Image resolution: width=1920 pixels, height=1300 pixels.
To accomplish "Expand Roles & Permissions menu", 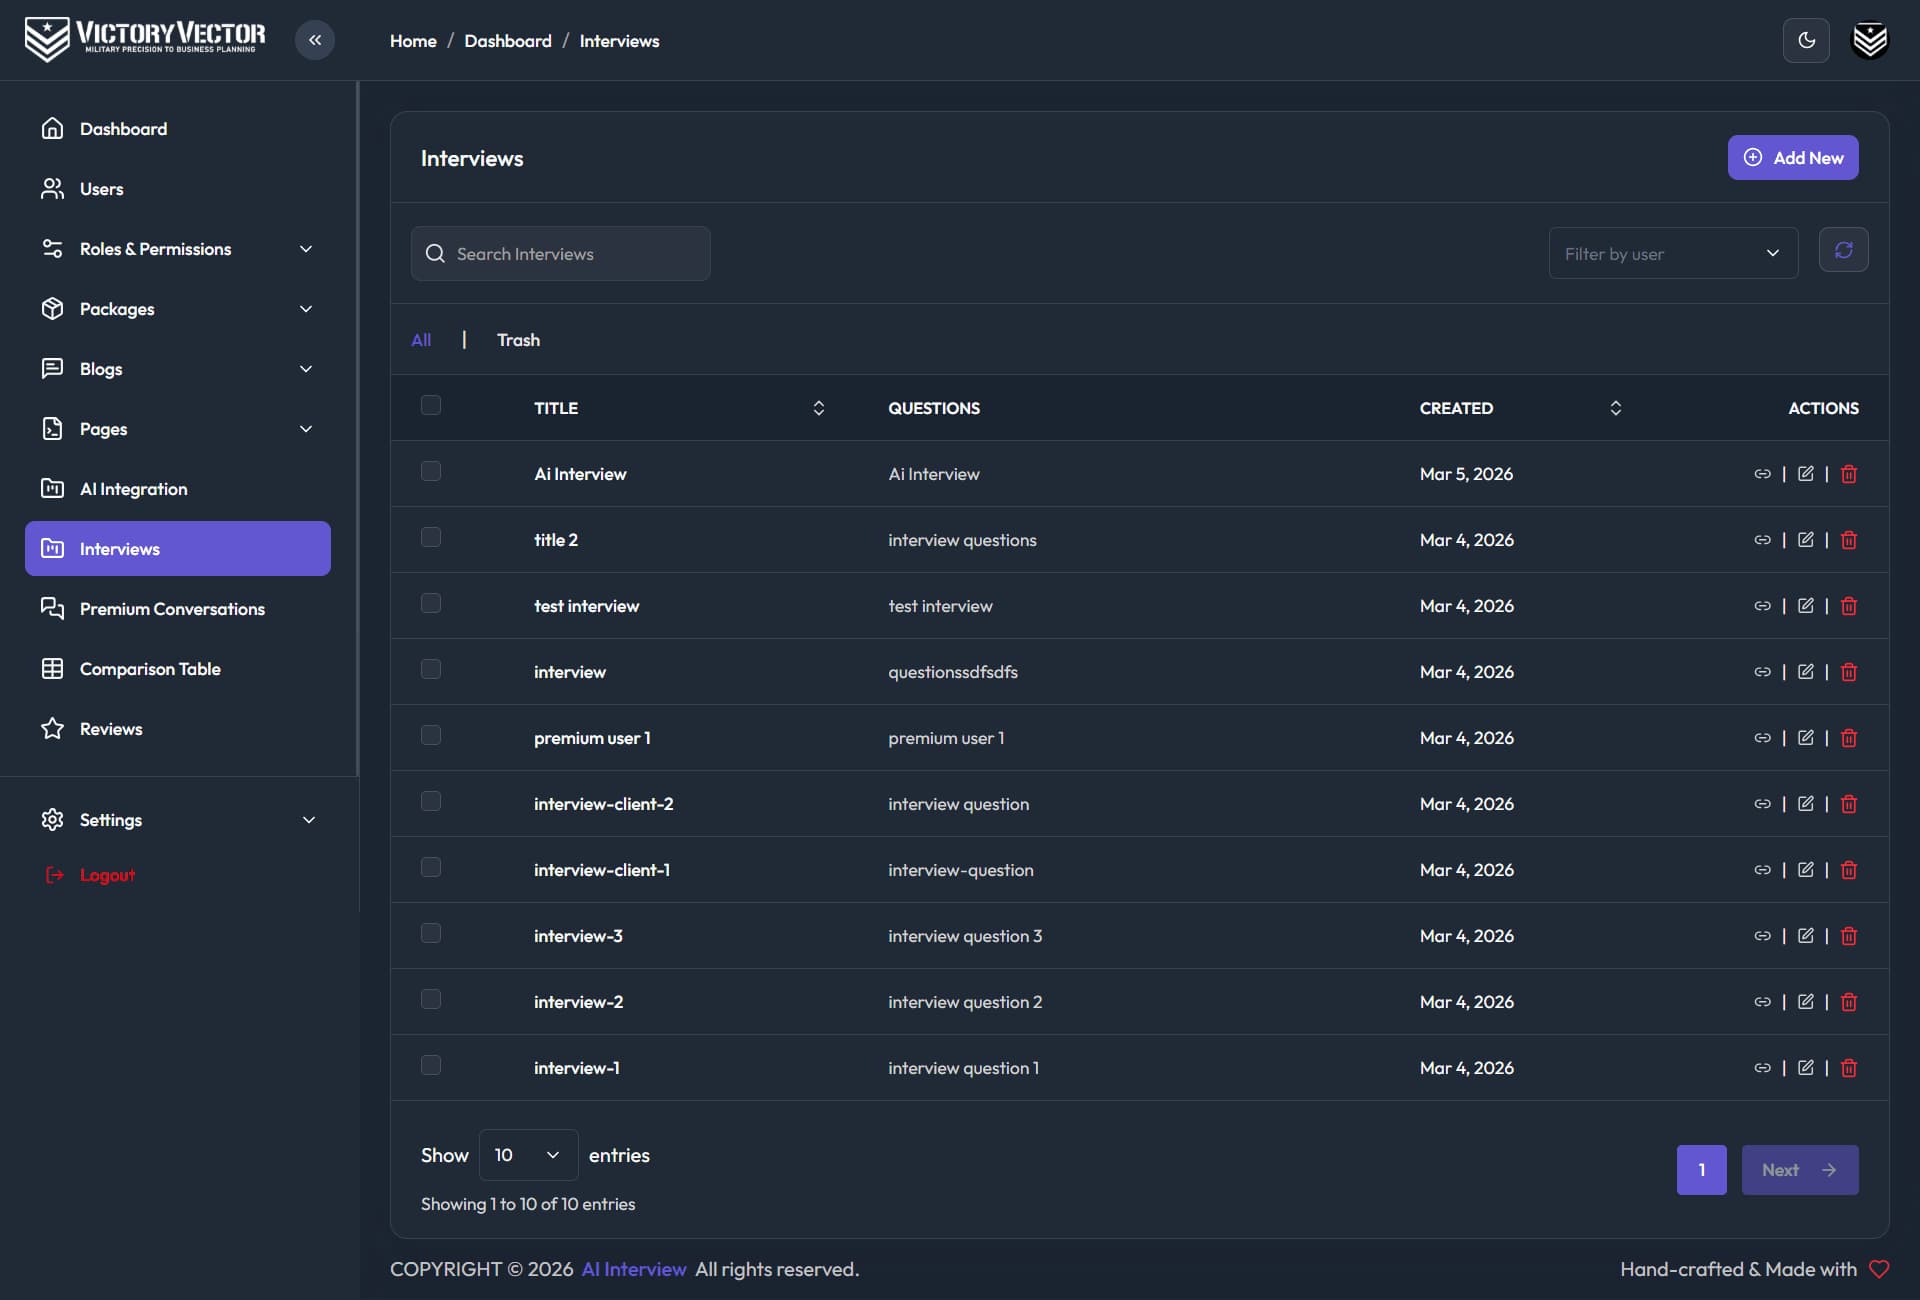I will click(178, 249).
